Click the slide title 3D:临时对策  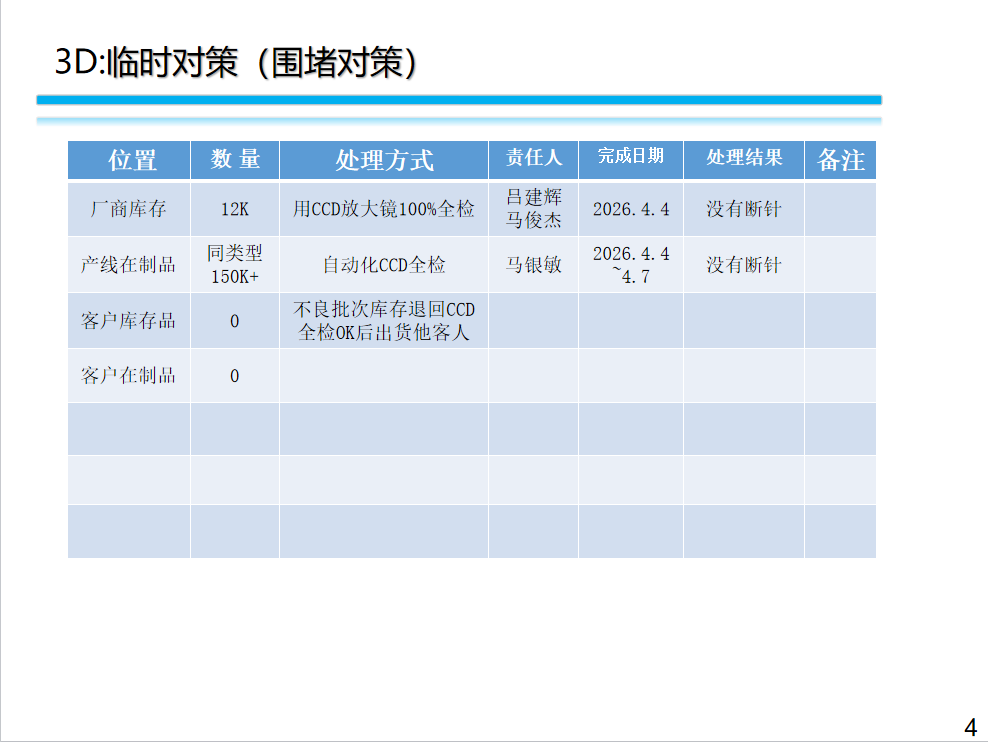click(236, 61)
